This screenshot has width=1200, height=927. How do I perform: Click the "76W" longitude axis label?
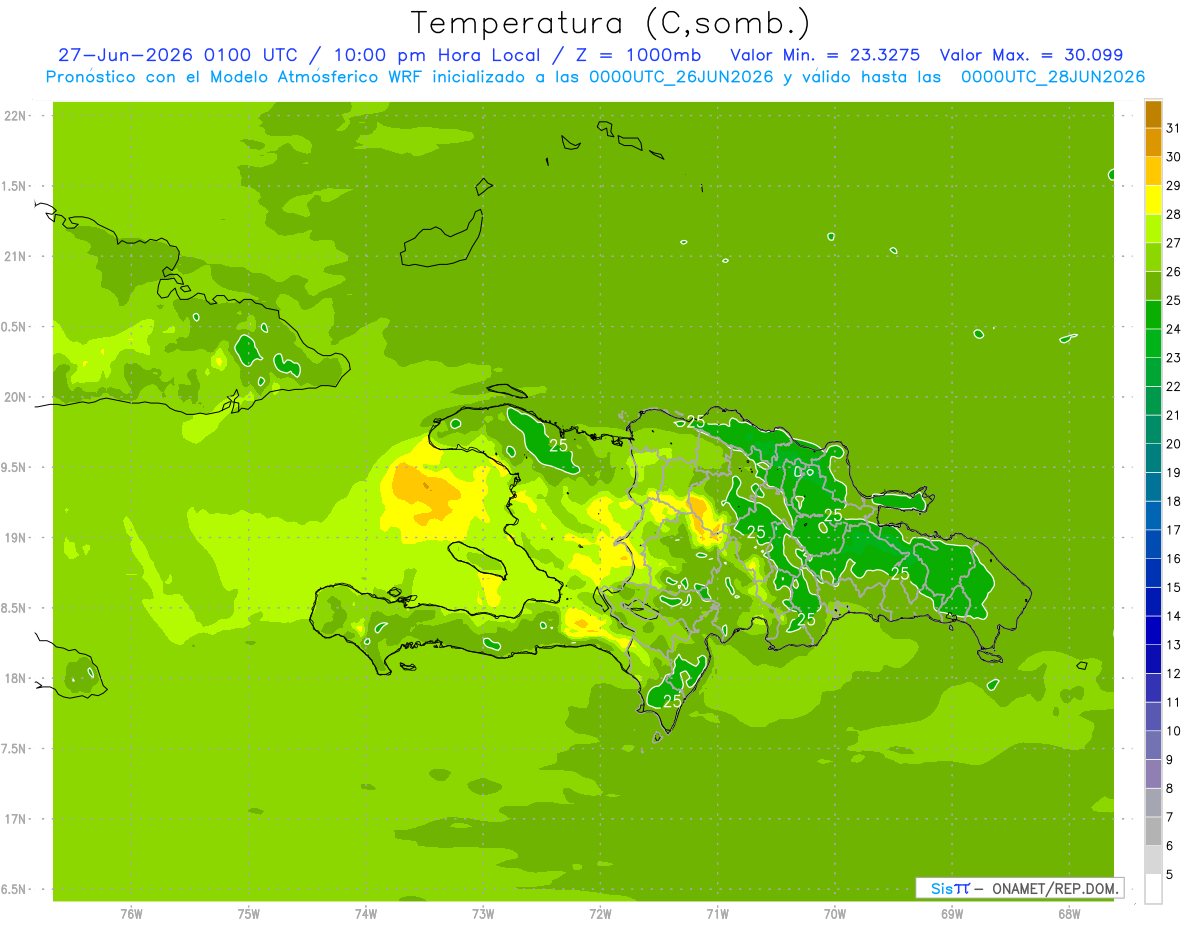pyautogui.click(x=131, y=914)
